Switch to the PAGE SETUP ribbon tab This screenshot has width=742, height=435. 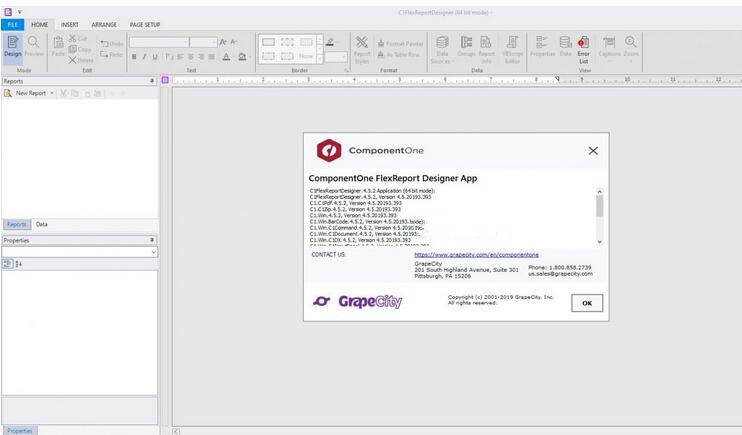(145, 25)
